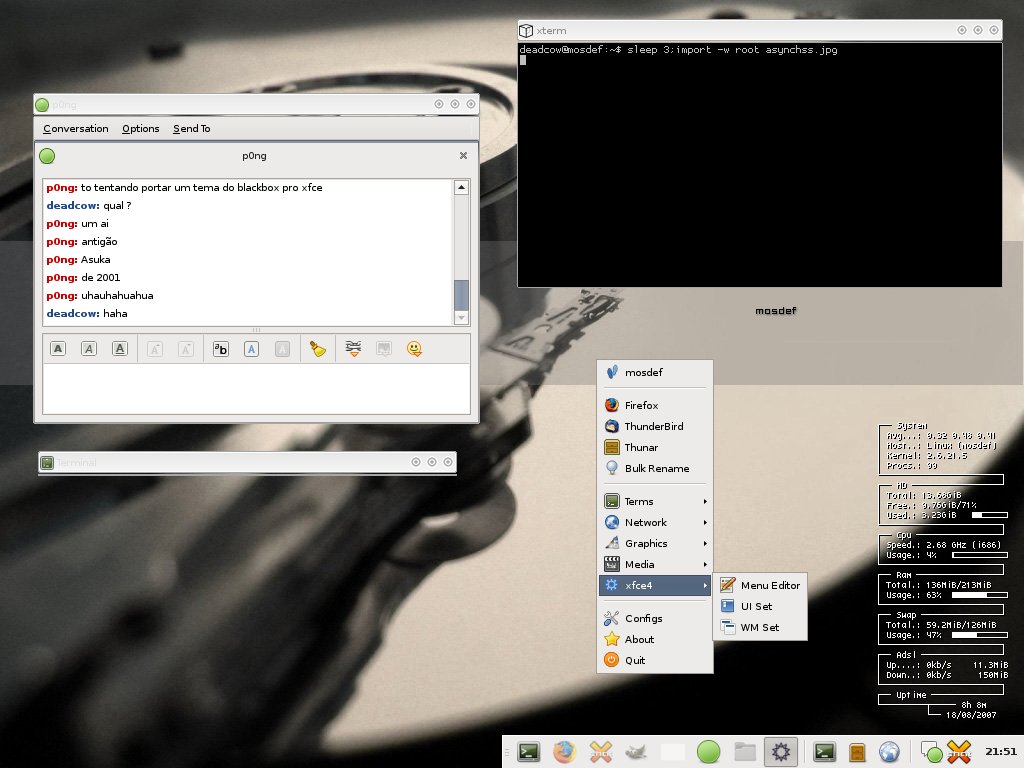The width and height of the screenshot is (1024, 768).
Task: Open Thunar from the desktop menu
Action: (655, 447)
